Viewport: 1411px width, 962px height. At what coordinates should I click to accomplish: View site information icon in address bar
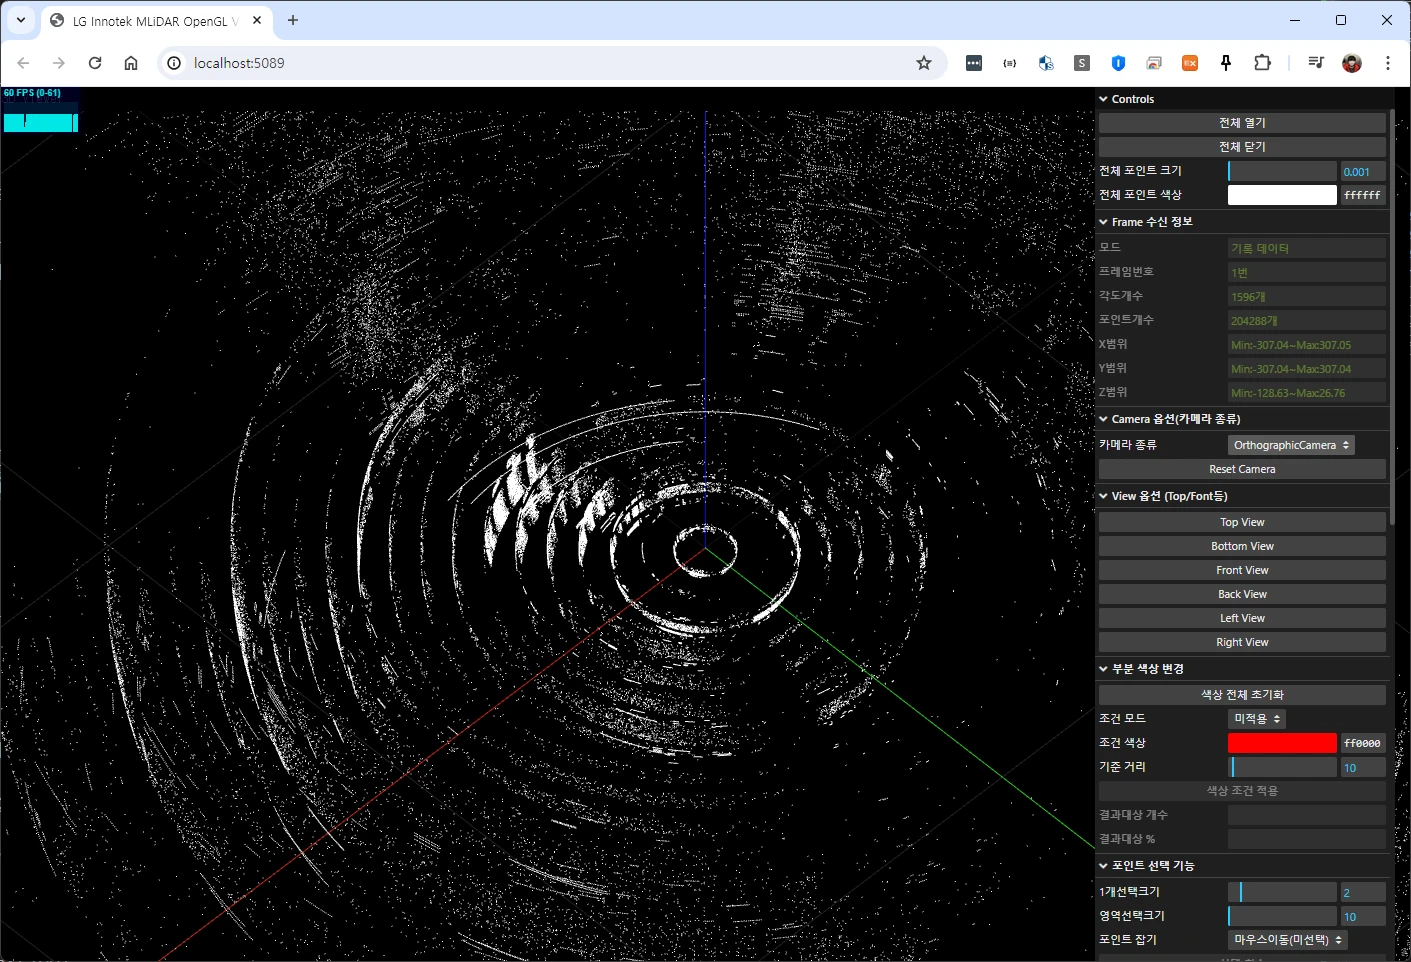click(x=174, y=63)
